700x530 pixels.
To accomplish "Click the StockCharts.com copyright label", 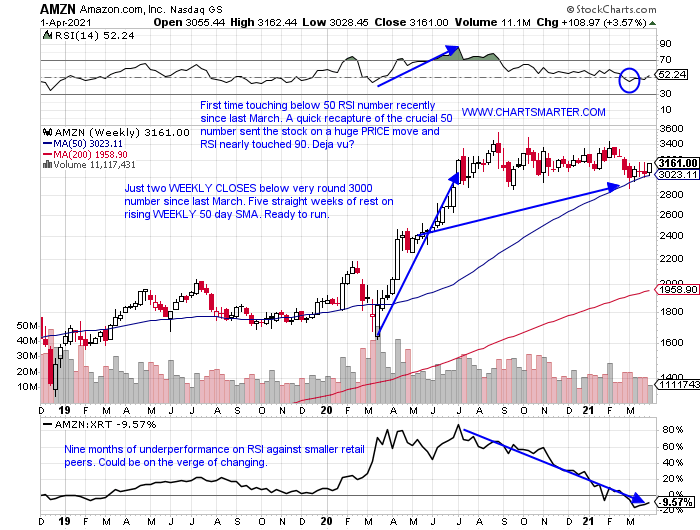I will 611,9.
